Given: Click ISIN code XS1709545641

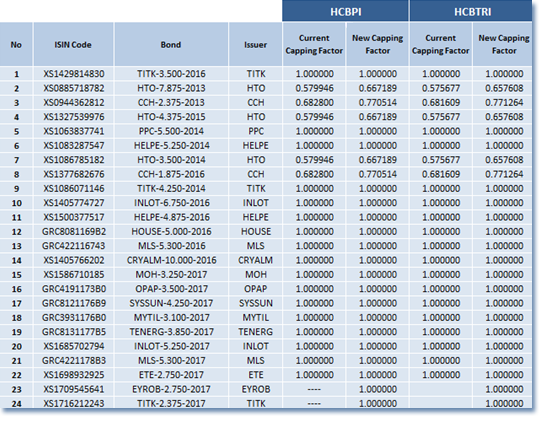Looking at the screenshot, I should pos(74,389).
